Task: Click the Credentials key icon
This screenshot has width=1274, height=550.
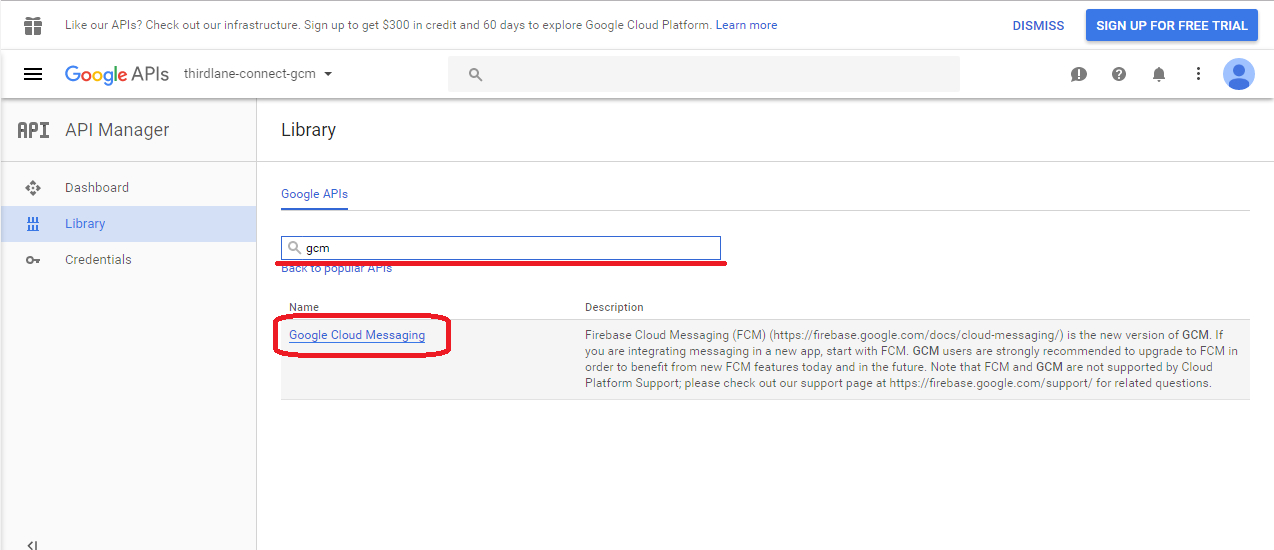Action: [33, 260]
